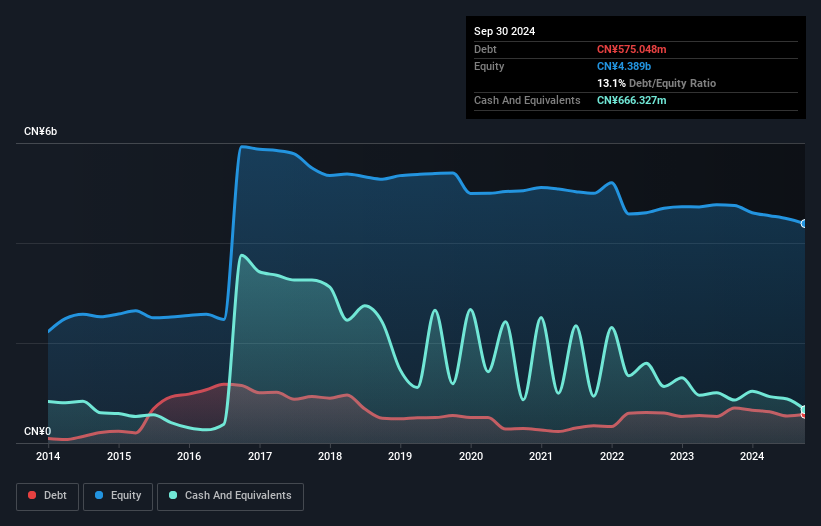
Task: Click the 2023 x-axis label
Action: coord(682,456)
